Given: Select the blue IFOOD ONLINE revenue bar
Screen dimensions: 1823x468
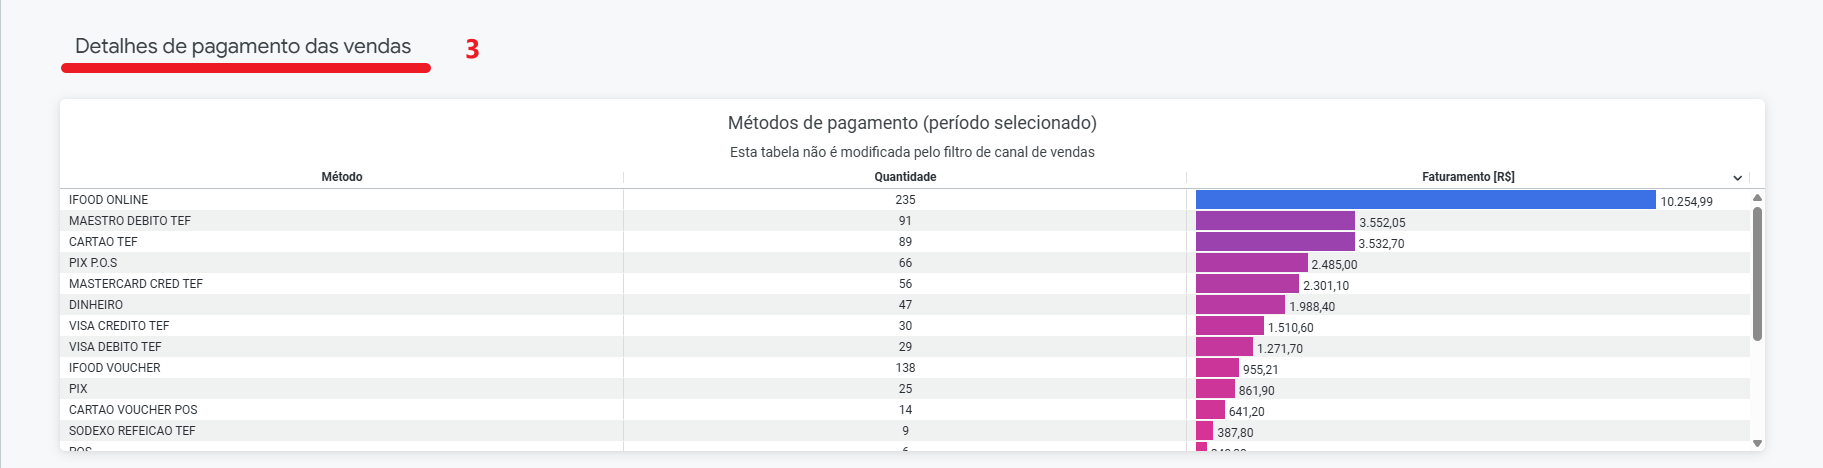Looking at the screenshot, I should [1425, 200].
